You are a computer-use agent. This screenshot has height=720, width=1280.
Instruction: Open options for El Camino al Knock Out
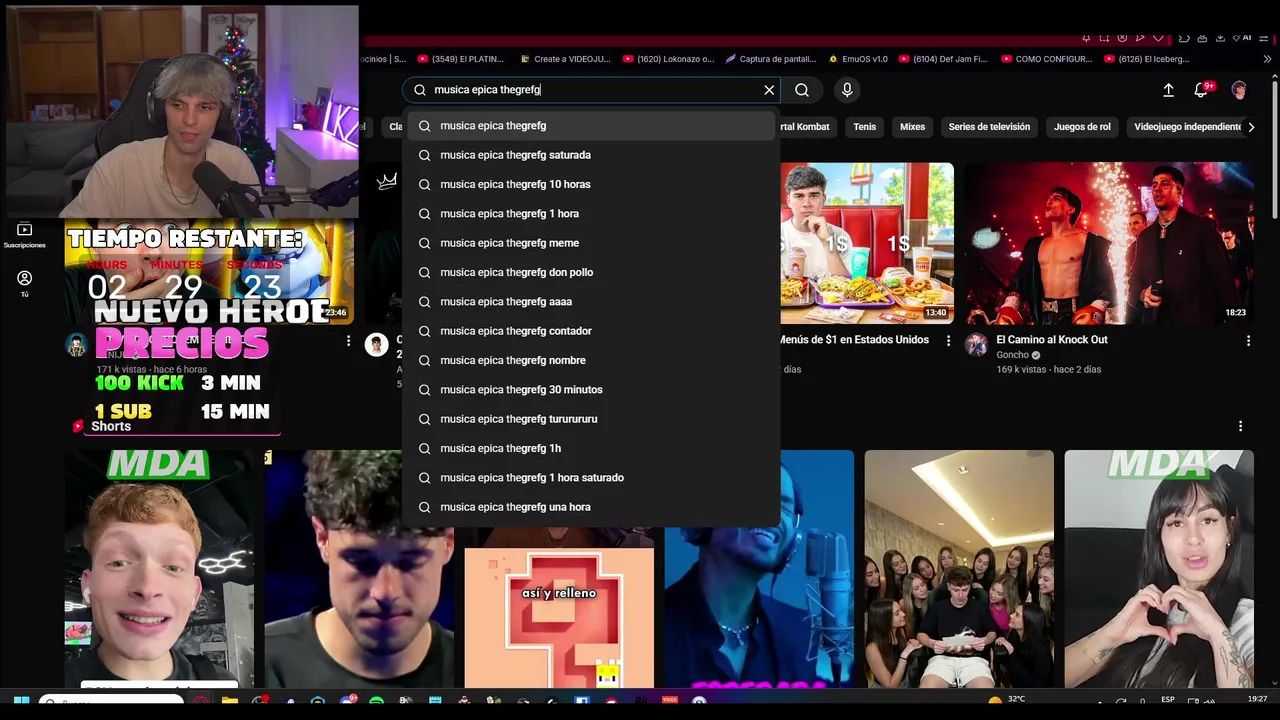tap(1248, 341)
